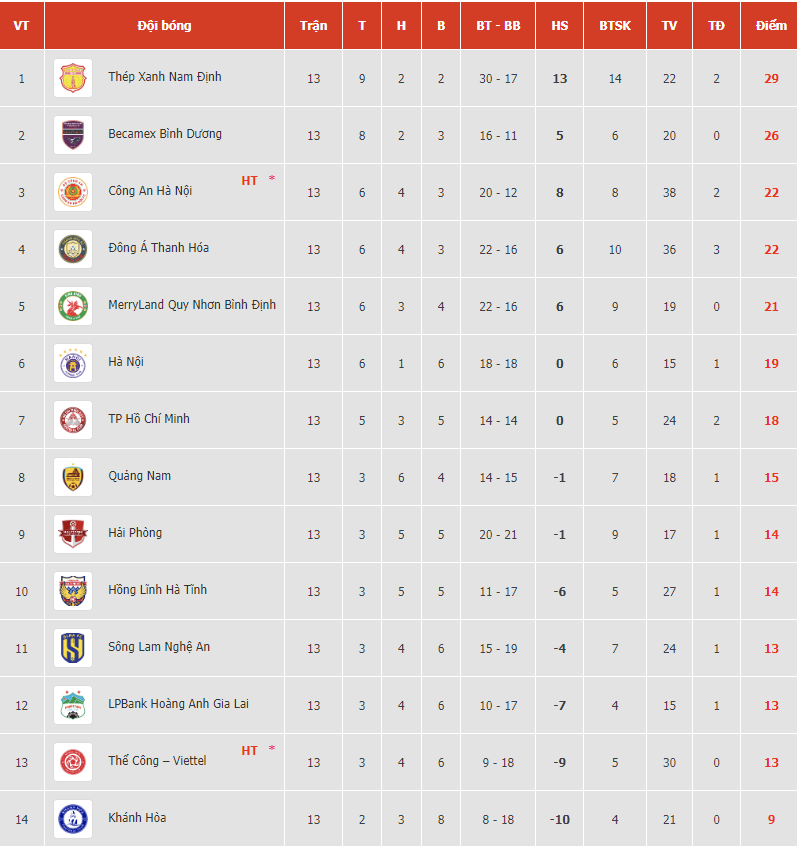This screenshot has width=797, height=846.
Task: Click the Quảng Nam team crest
Action: [73, 477]
